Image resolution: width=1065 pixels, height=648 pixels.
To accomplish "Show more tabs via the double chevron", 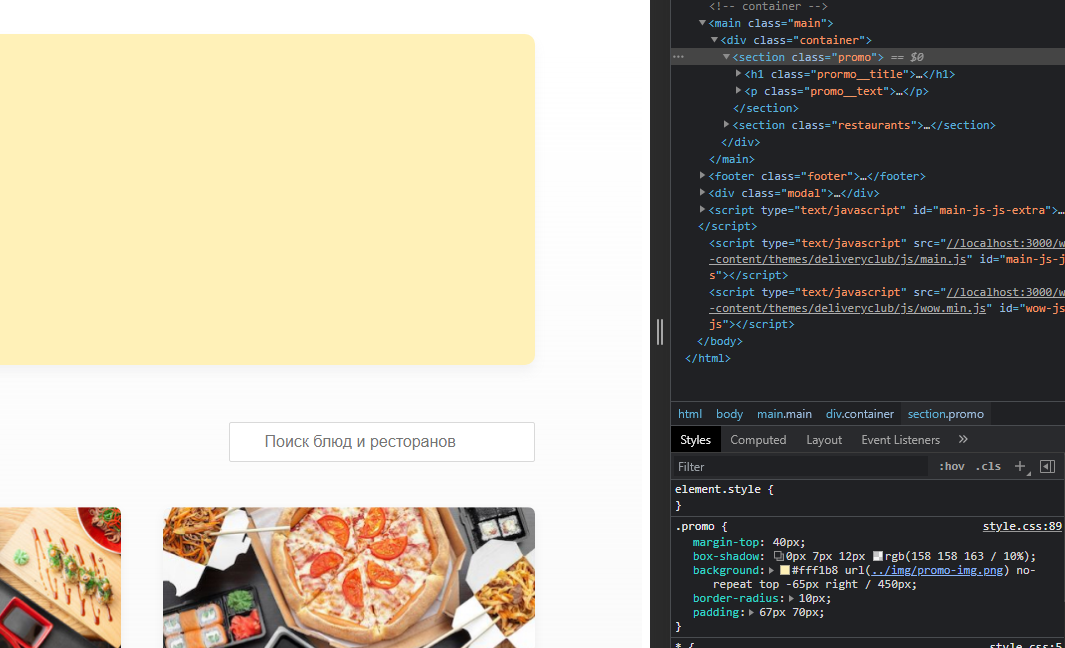I will point(963,439).
